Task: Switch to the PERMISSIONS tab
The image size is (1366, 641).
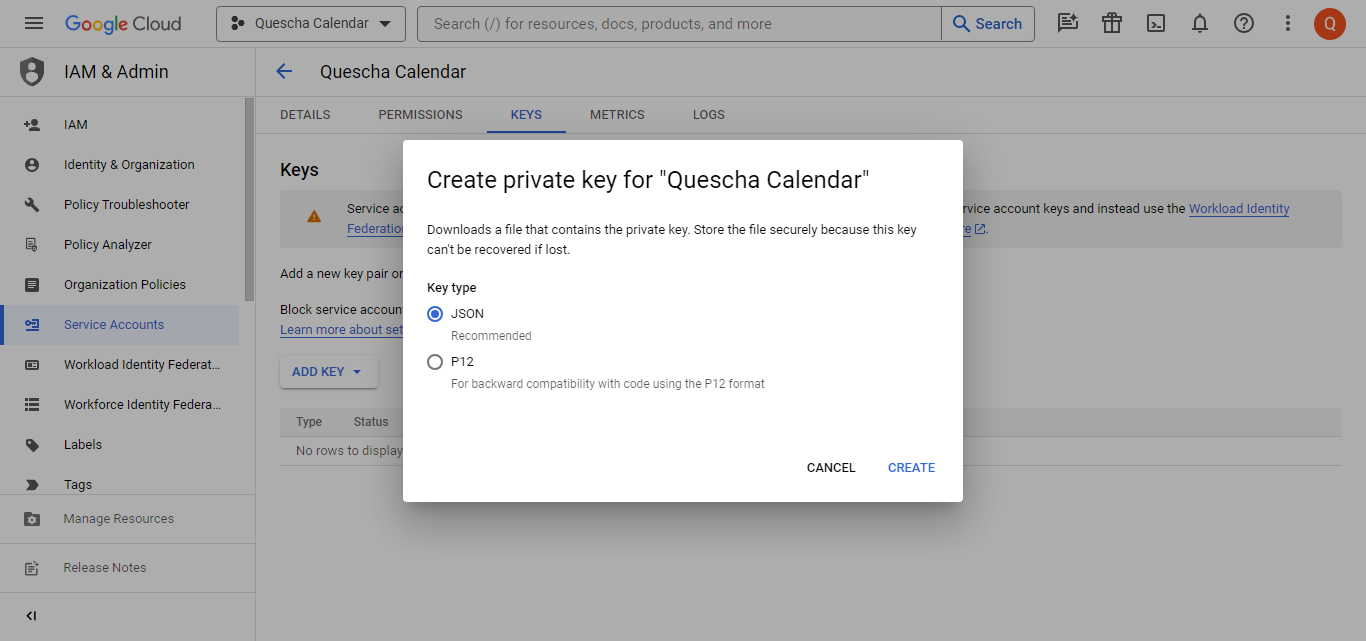Action: click(420, 115)
